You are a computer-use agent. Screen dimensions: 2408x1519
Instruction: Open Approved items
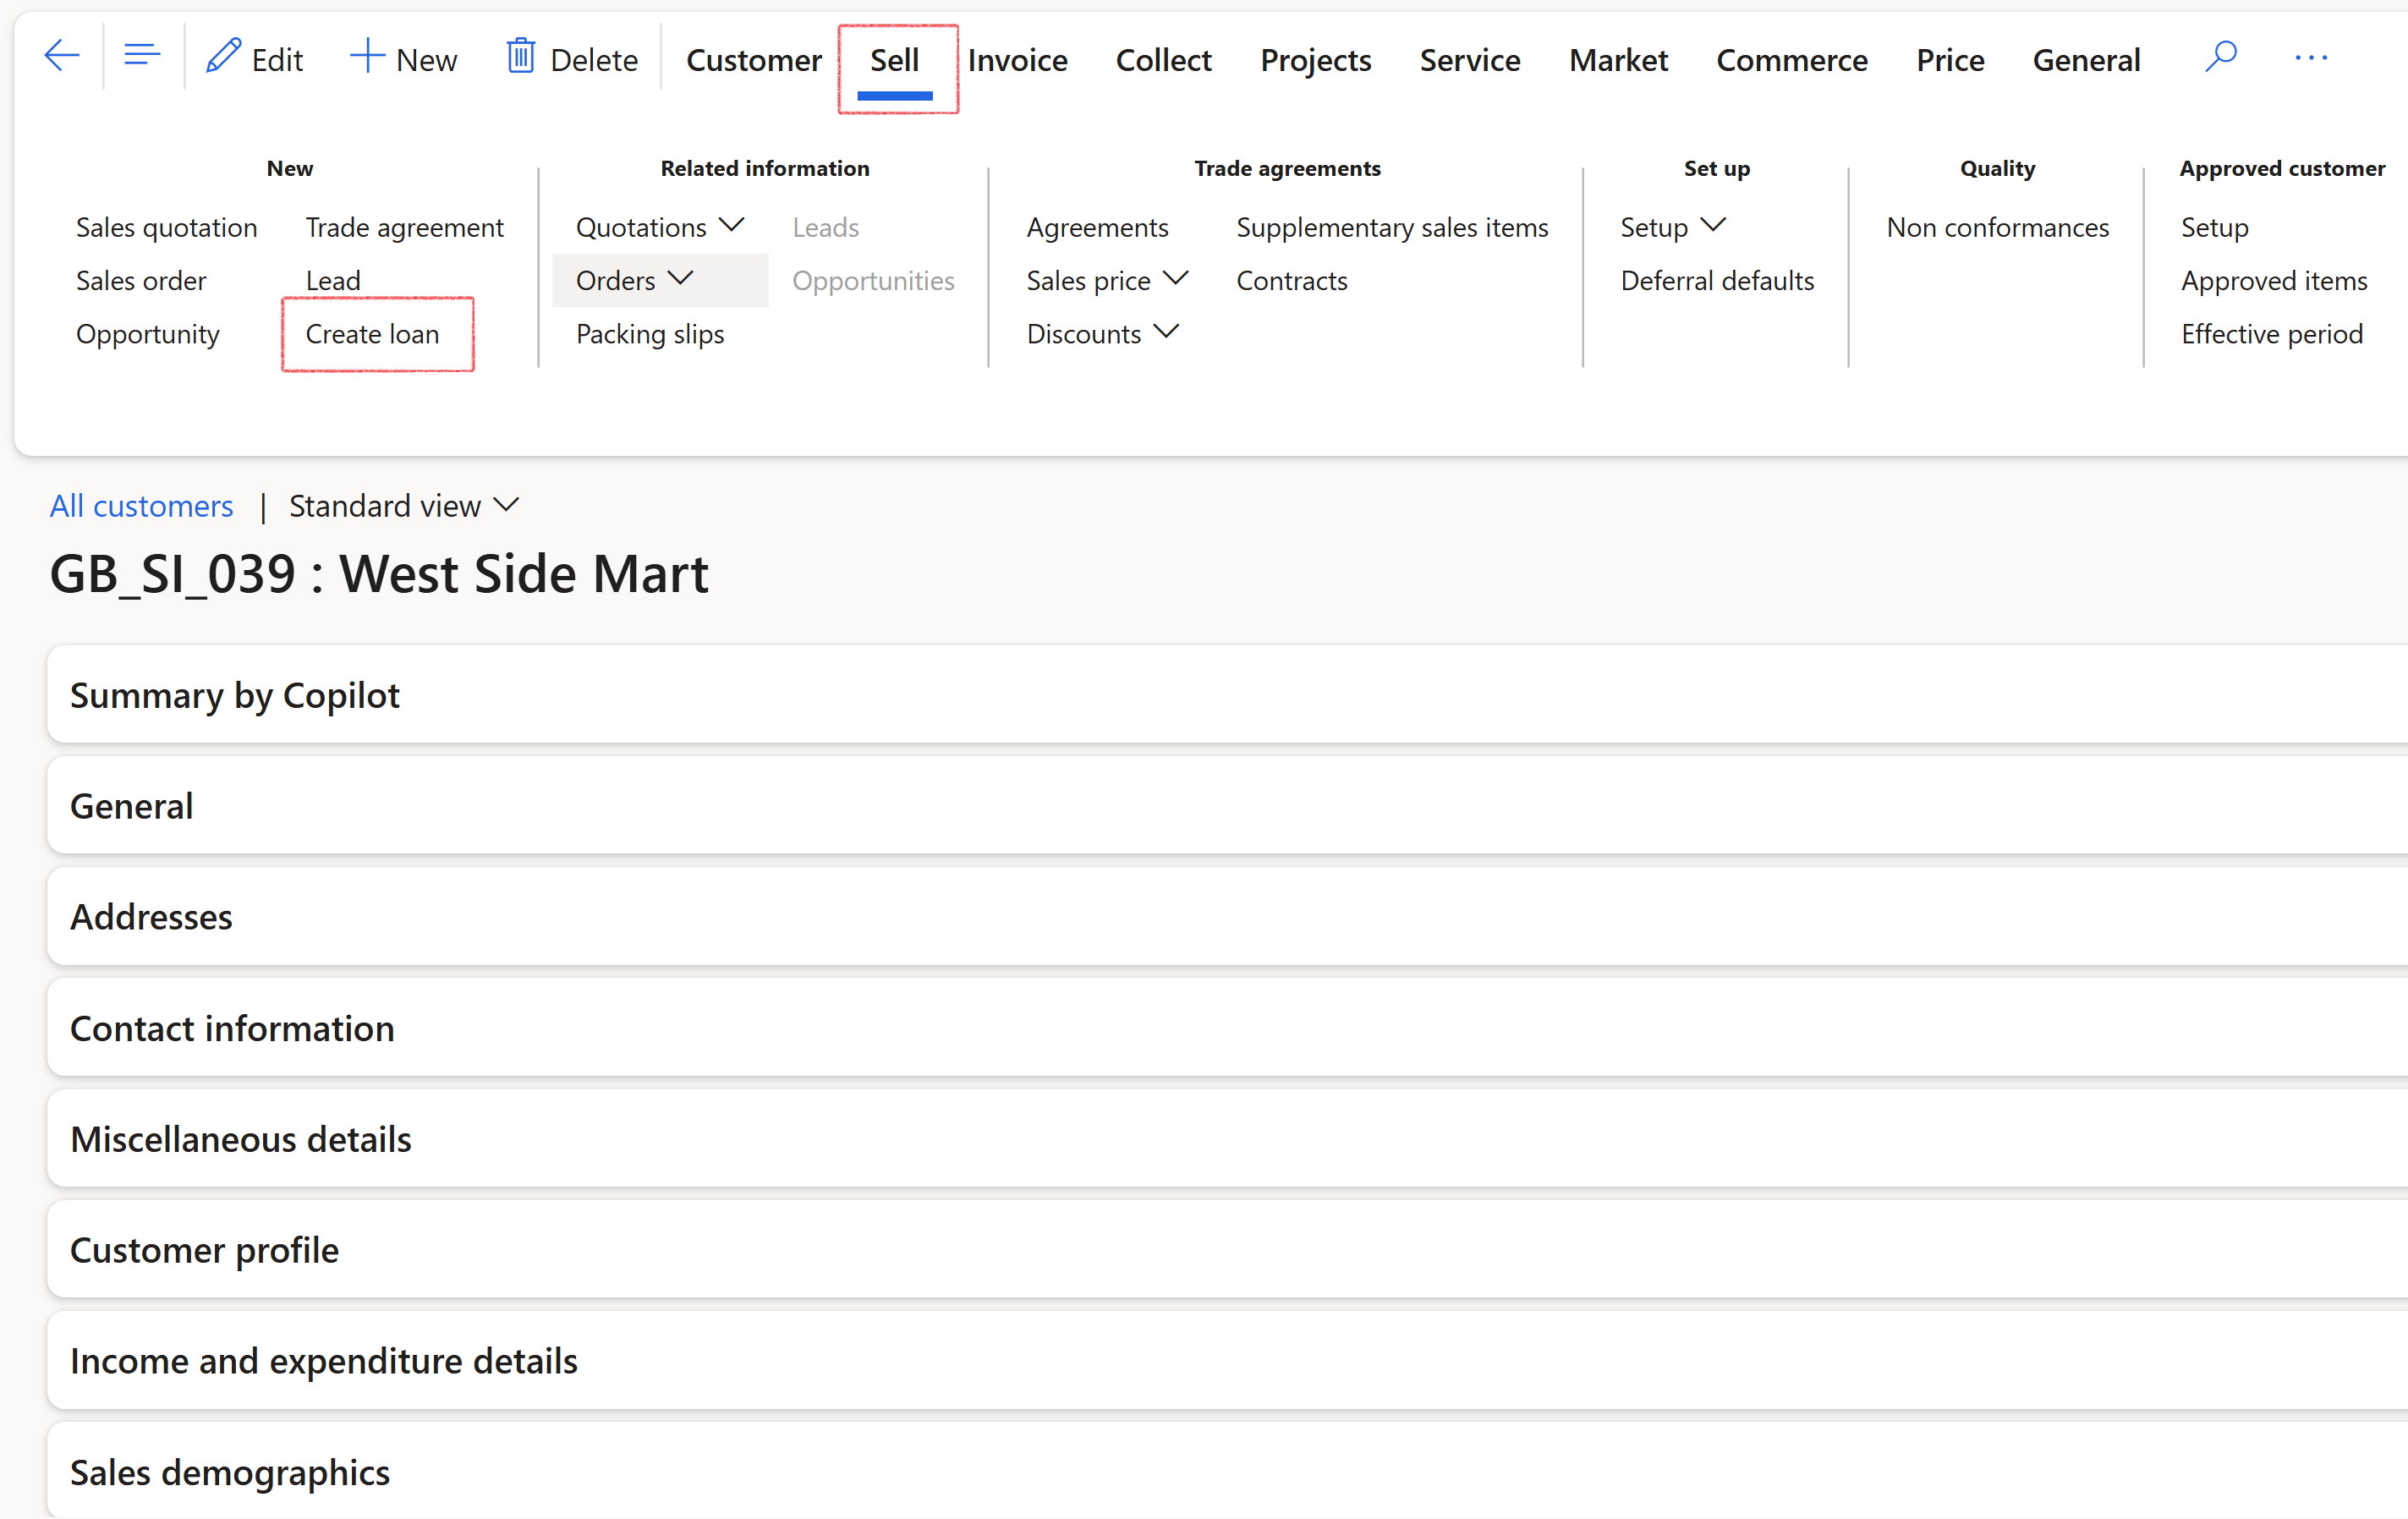click(2274, 280)
